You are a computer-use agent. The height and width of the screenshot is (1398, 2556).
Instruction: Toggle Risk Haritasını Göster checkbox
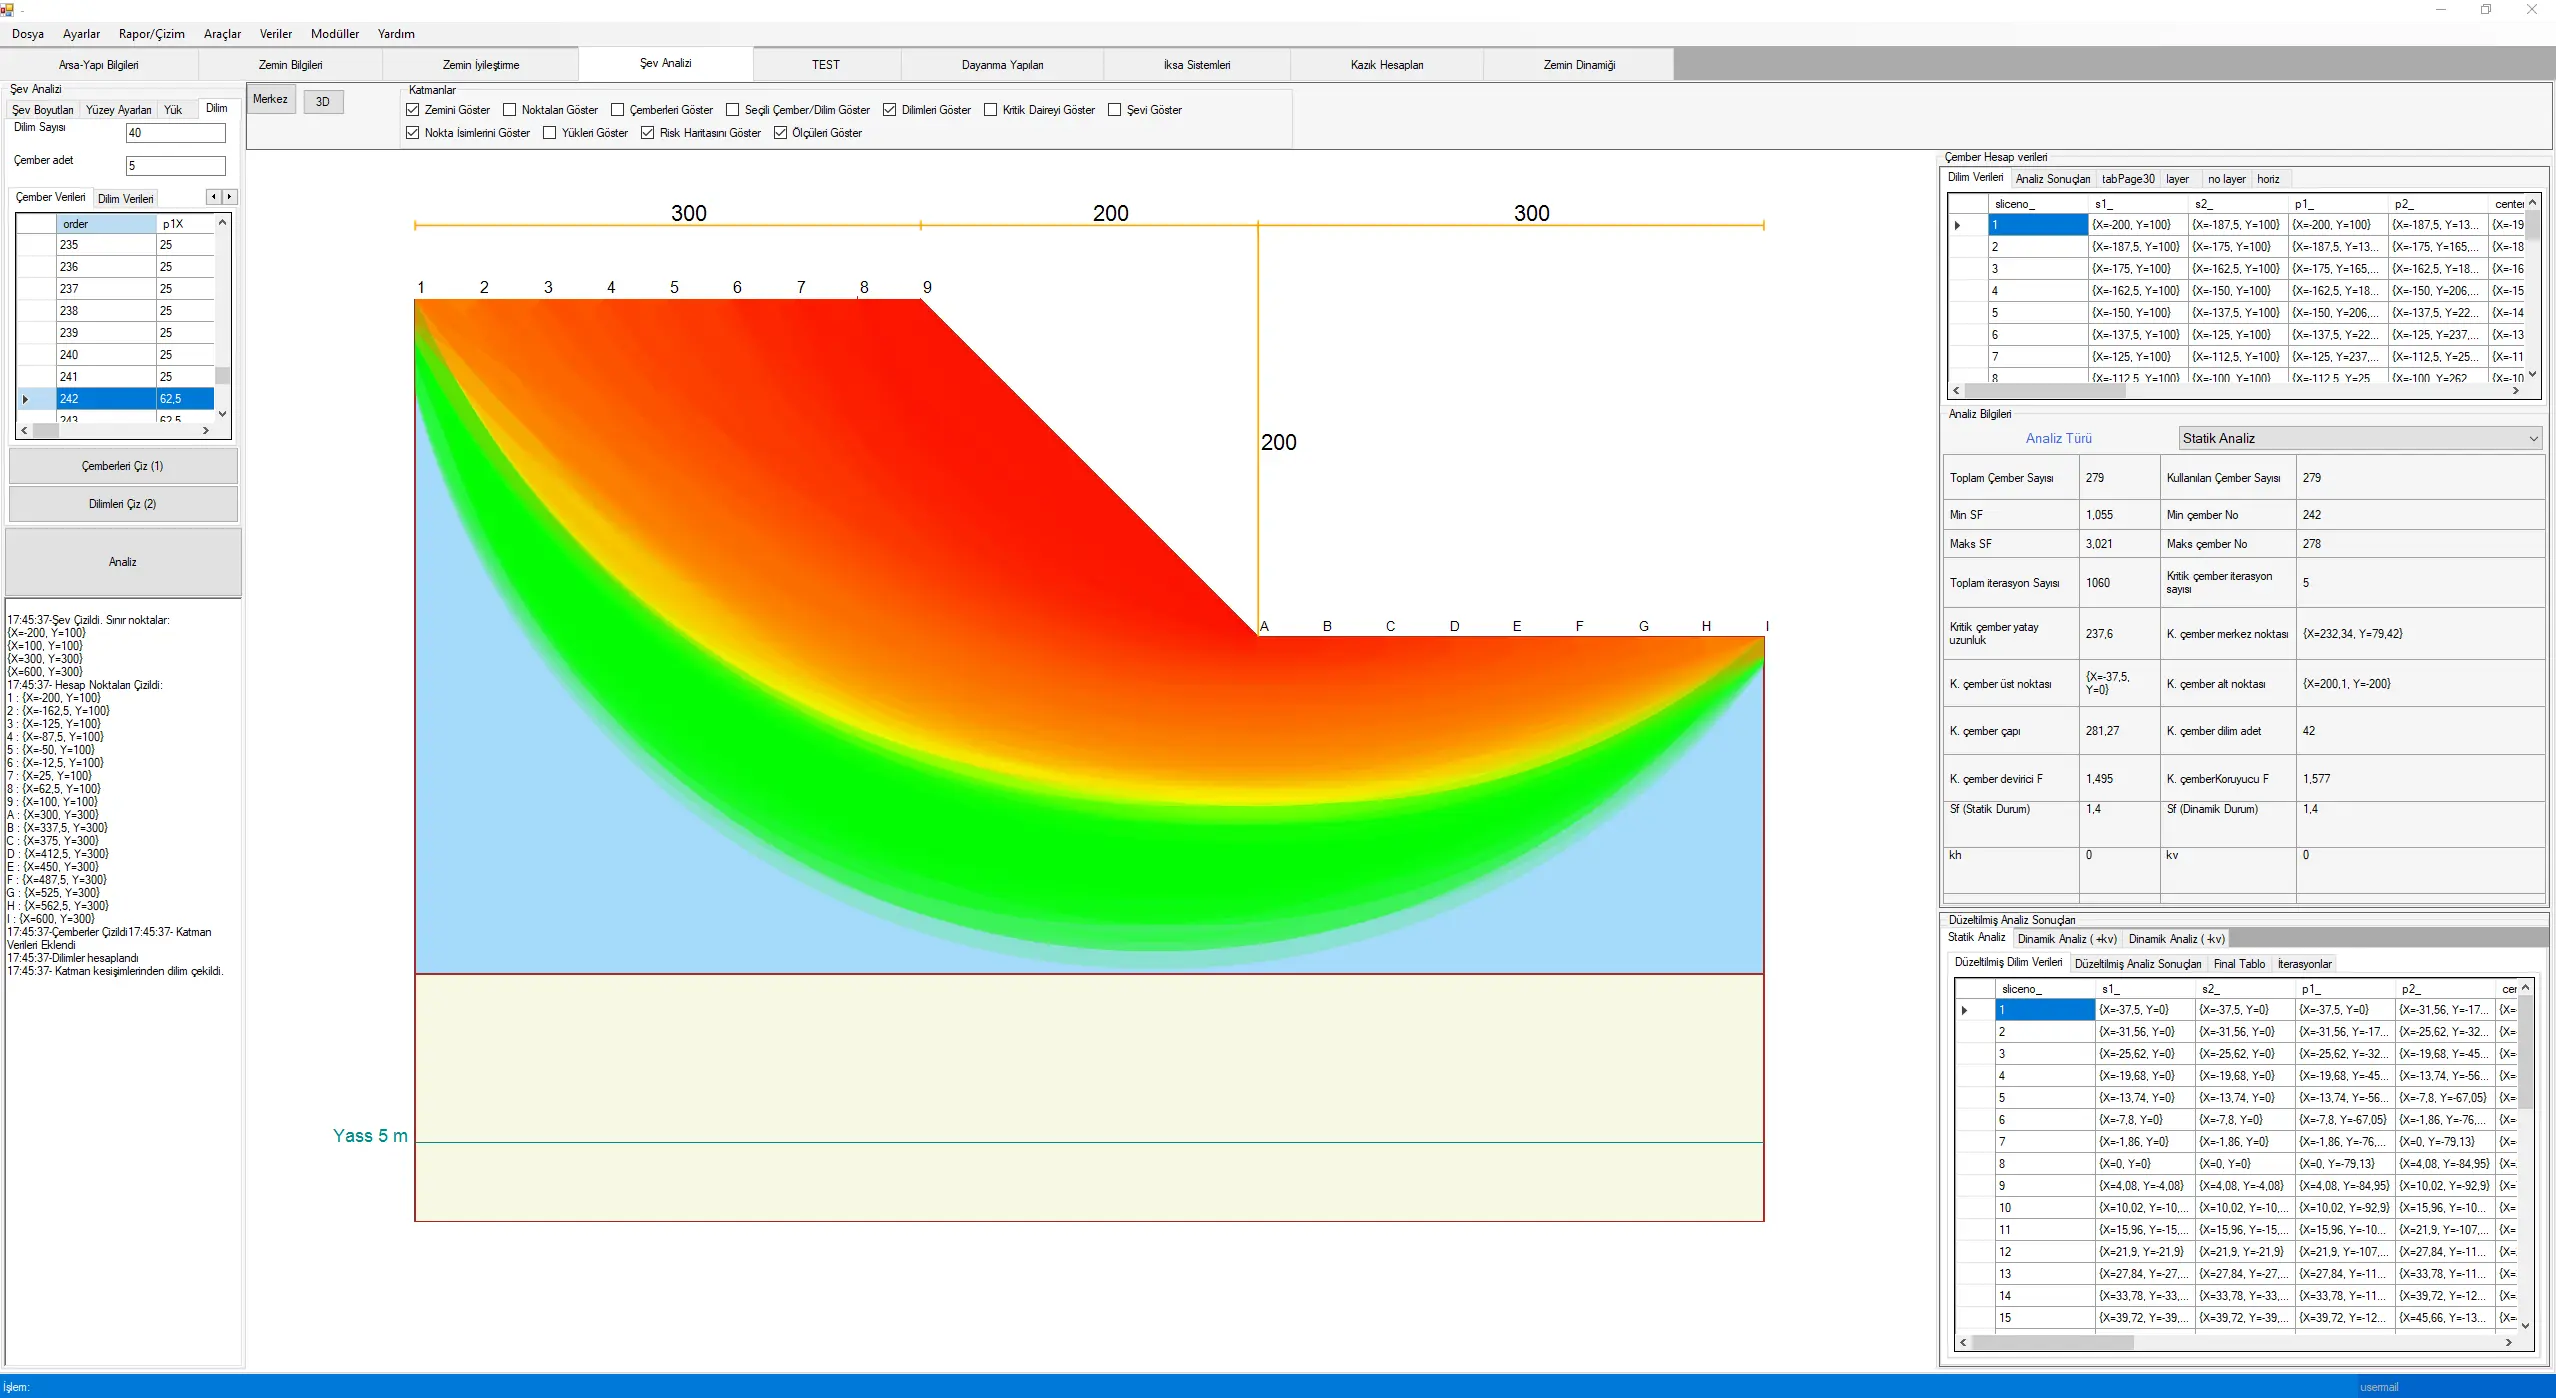pos(648,133)
